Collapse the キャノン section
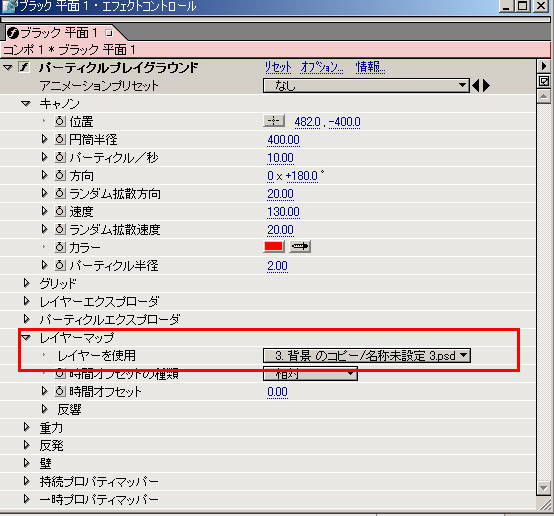This screenshot has height=516, width=554. 26,103
